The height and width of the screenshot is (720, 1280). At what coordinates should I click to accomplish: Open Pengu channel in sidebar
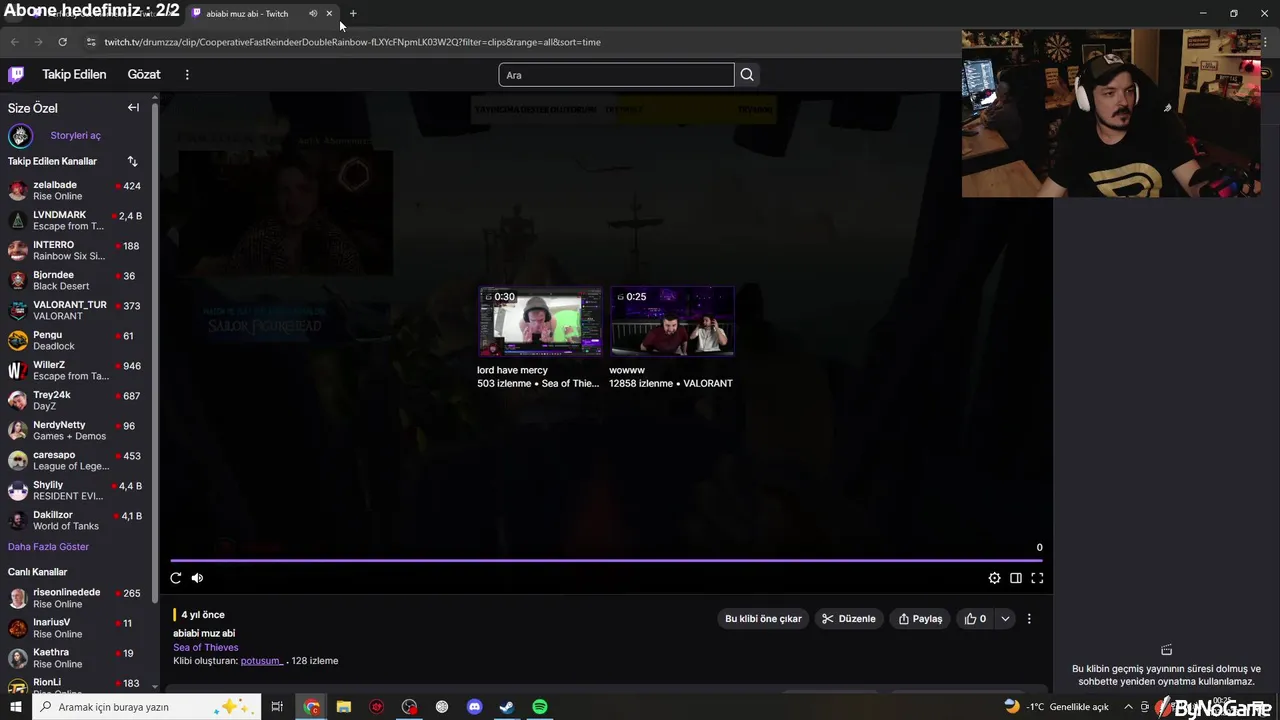point(75,340)
